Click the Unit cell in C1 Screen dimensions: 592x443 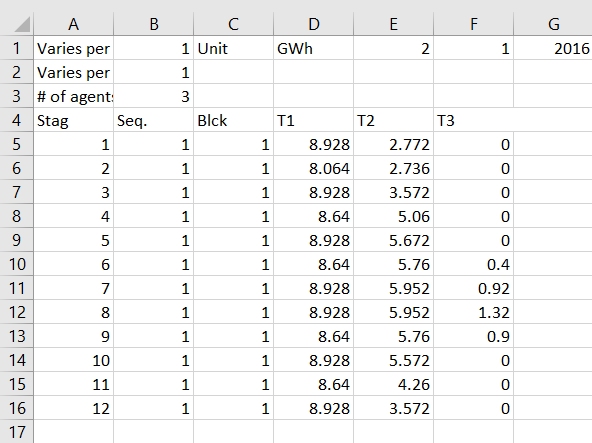233,48
